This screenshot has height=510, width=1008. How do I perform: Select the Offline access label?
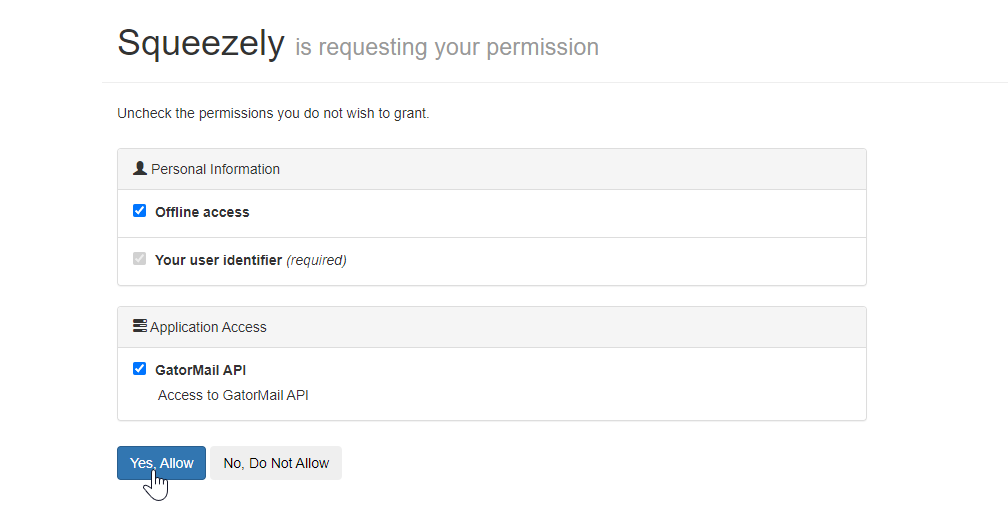[202, 212]
